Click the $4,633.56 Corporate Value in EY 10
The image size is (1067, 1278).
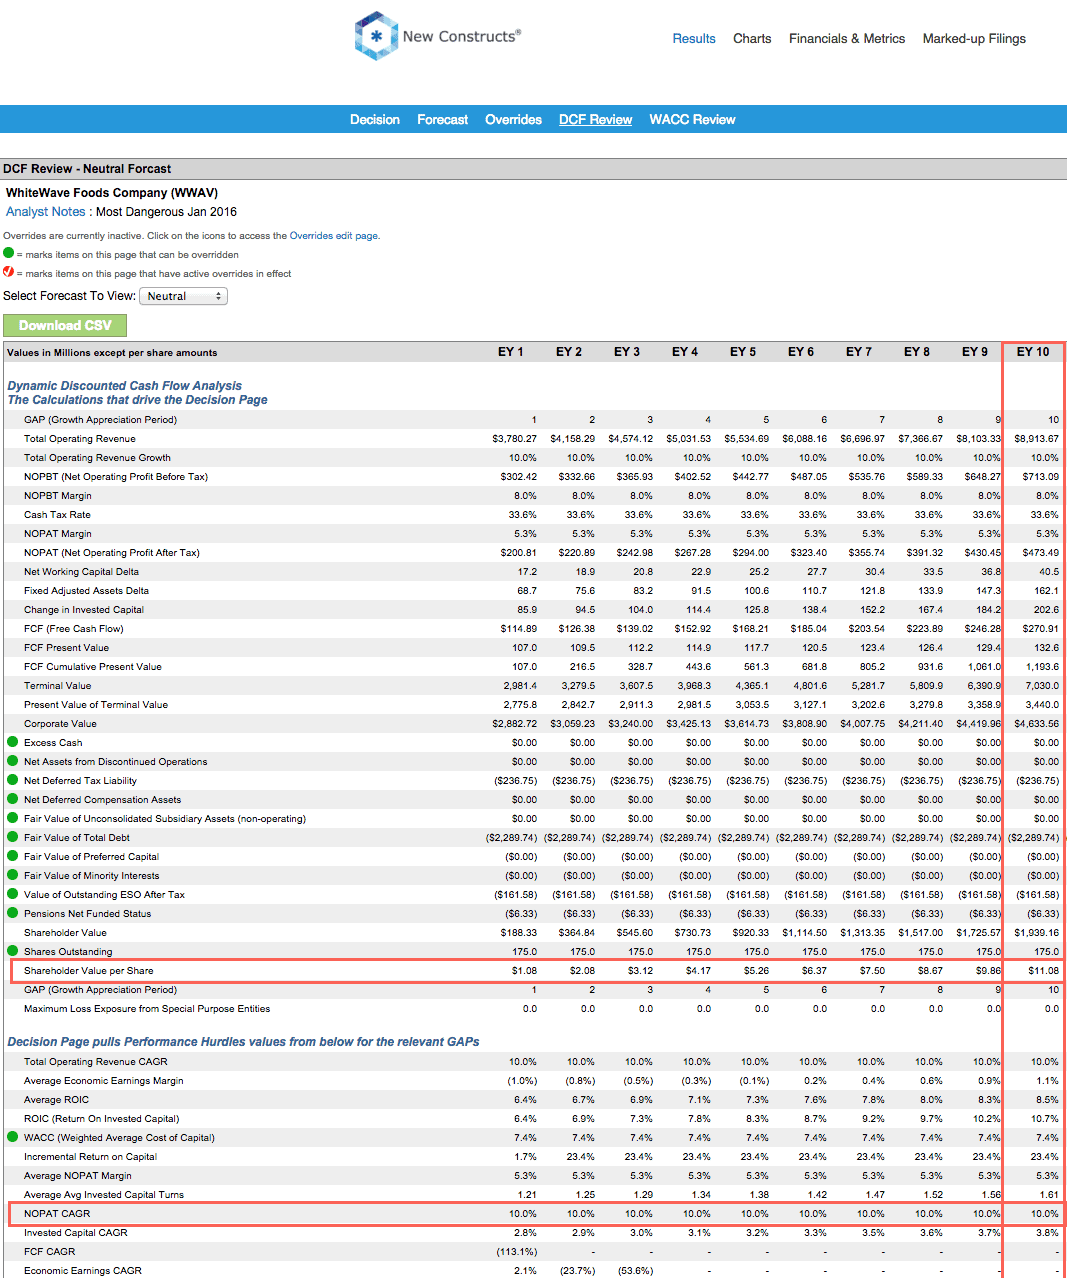[1036, 723]
